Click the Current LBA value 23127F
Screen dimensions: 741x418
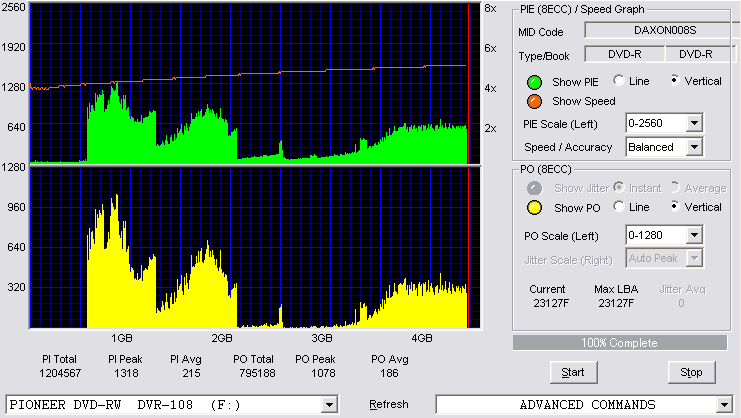click(x=551, y=303)
